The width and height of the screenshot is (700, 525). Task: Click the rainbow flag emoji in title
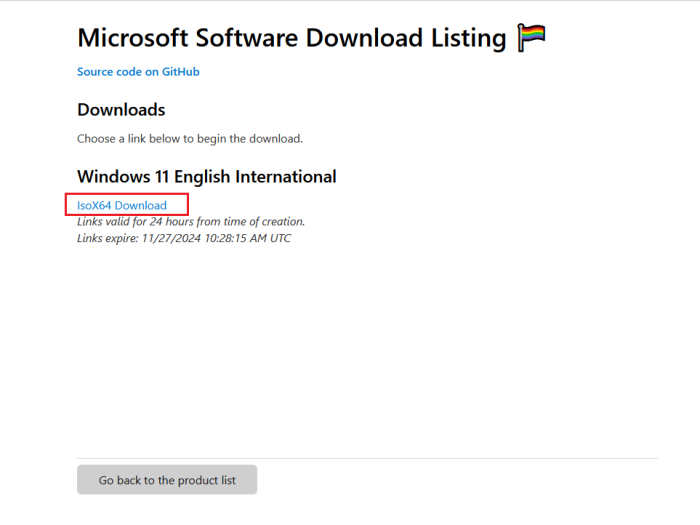coord(532,38)
